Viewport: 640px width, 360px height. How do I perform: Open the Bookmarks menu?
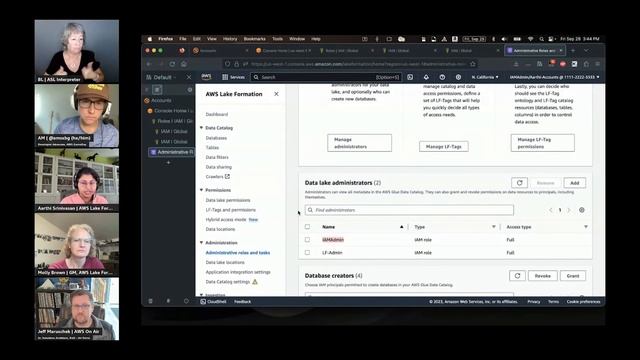(254, 39)
